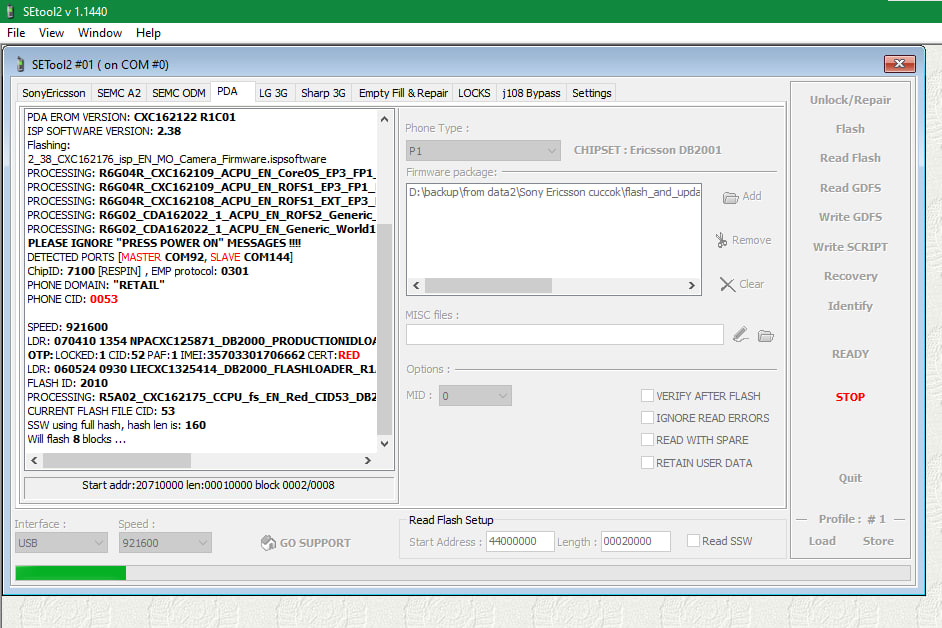The width and height of the screenshot is (942, 628).
Task: Click the Identify button
Action: point(850,306)
